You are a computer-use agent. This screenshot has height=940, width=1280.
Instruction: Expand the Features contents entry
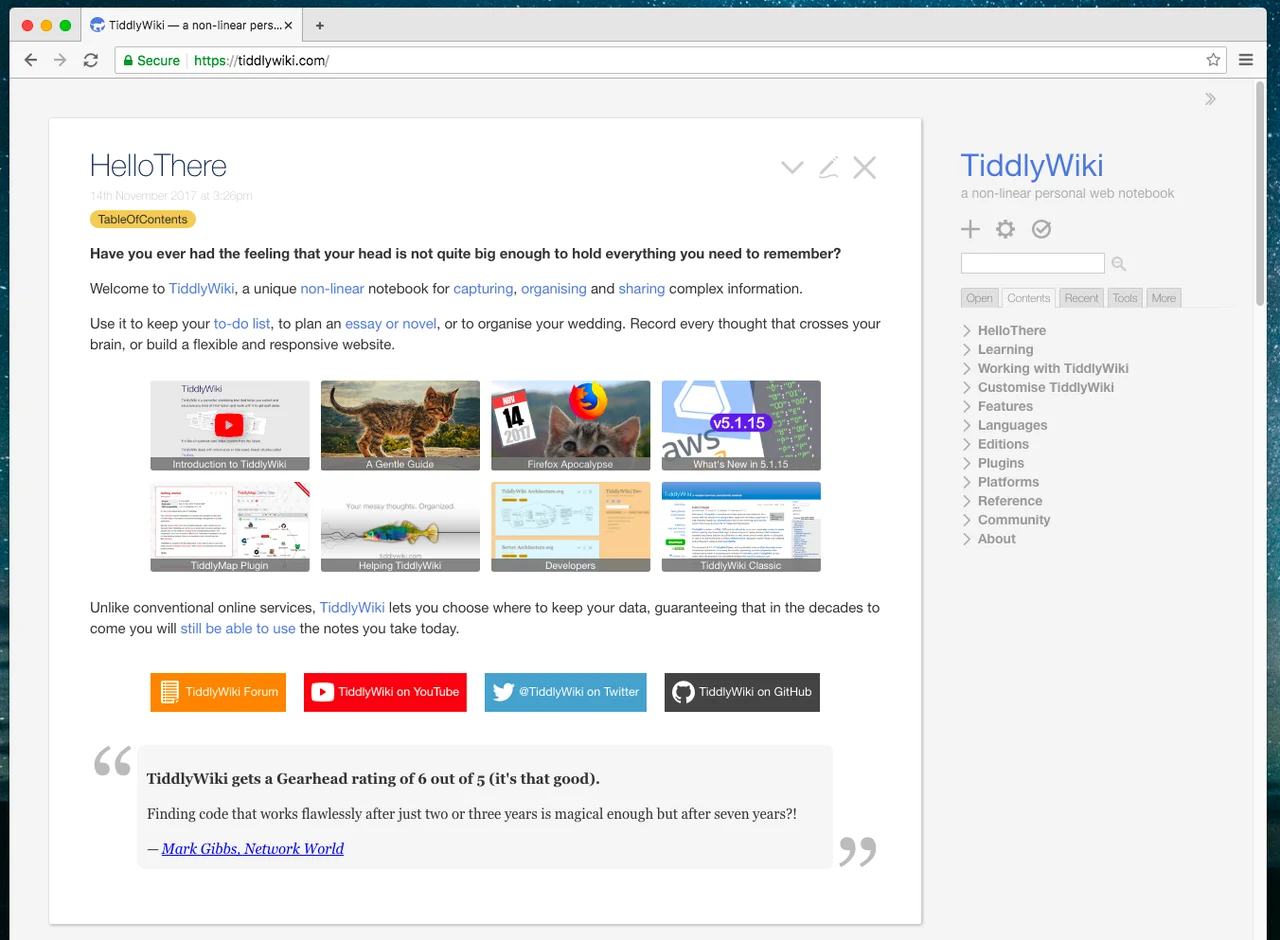tap(967, 407)
